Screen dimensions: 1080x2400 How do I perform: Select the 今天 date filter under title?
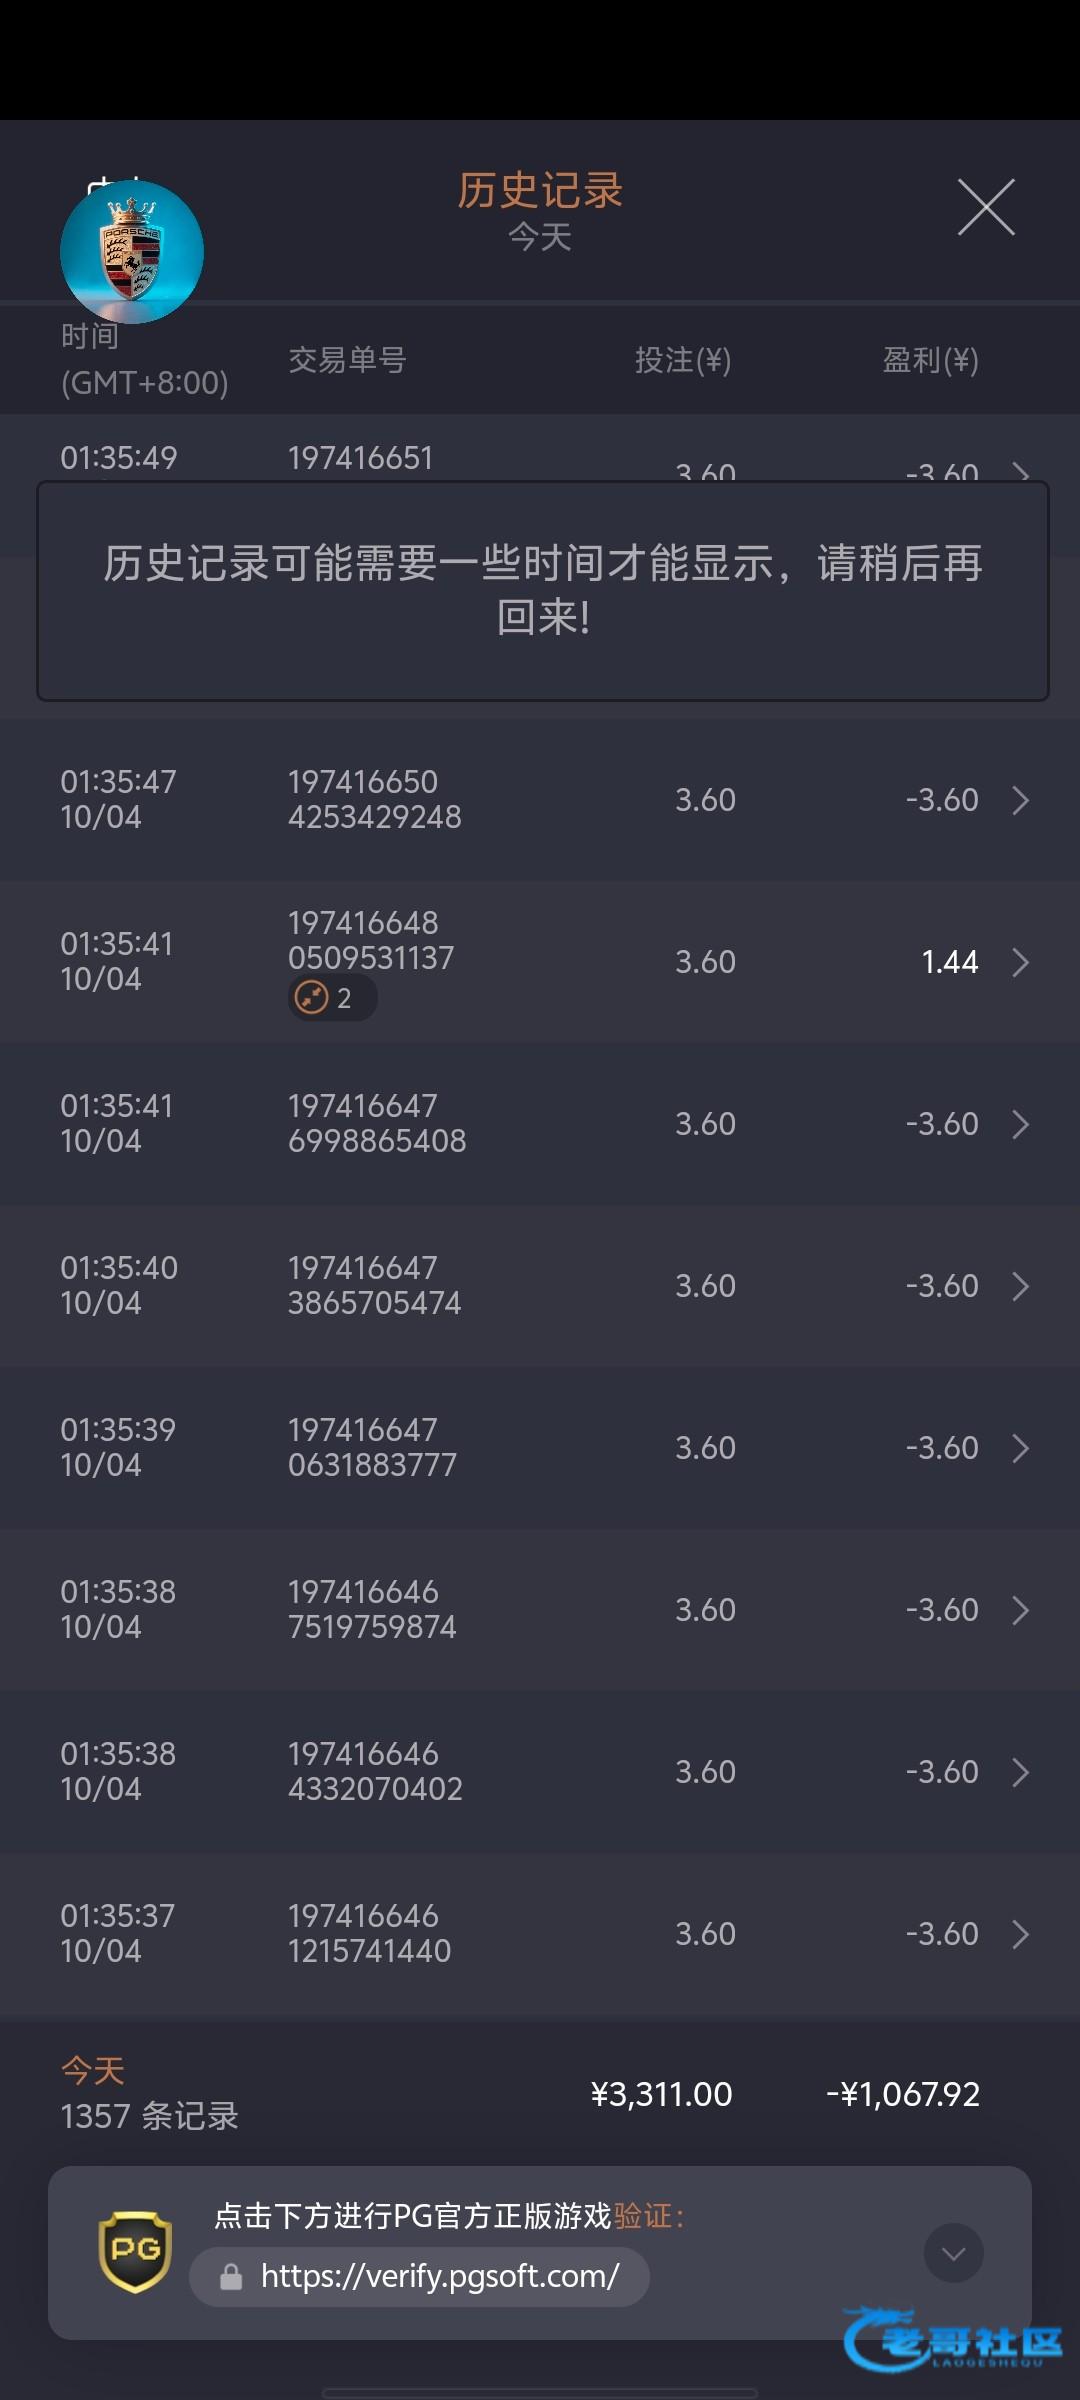click(x=540, y=237)
